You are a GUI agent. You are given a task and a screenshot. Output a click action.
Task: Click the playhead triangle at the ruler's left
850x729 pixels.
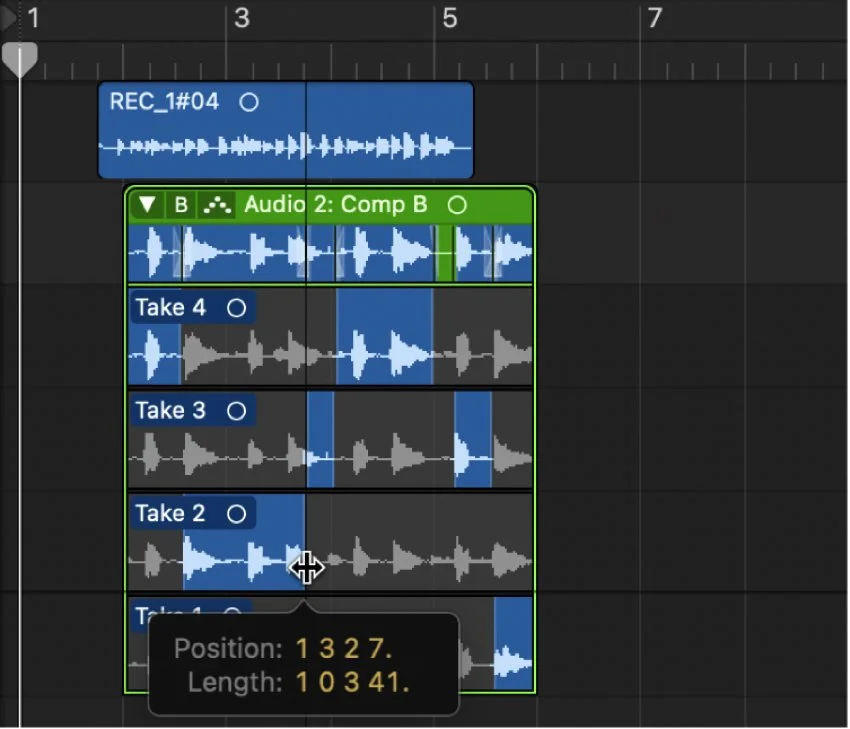pyautogui.click(x=22, y=58)
